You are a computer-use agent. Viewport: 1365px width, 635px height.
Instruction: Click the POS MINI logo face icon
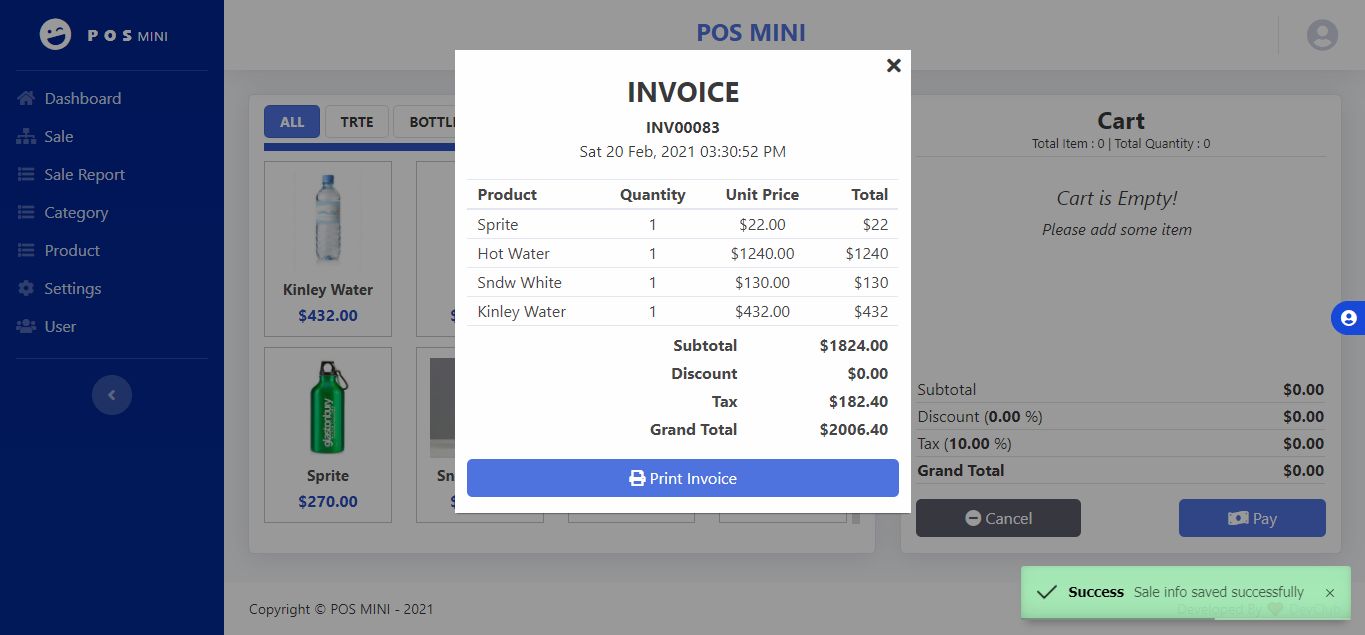[56, 35]
